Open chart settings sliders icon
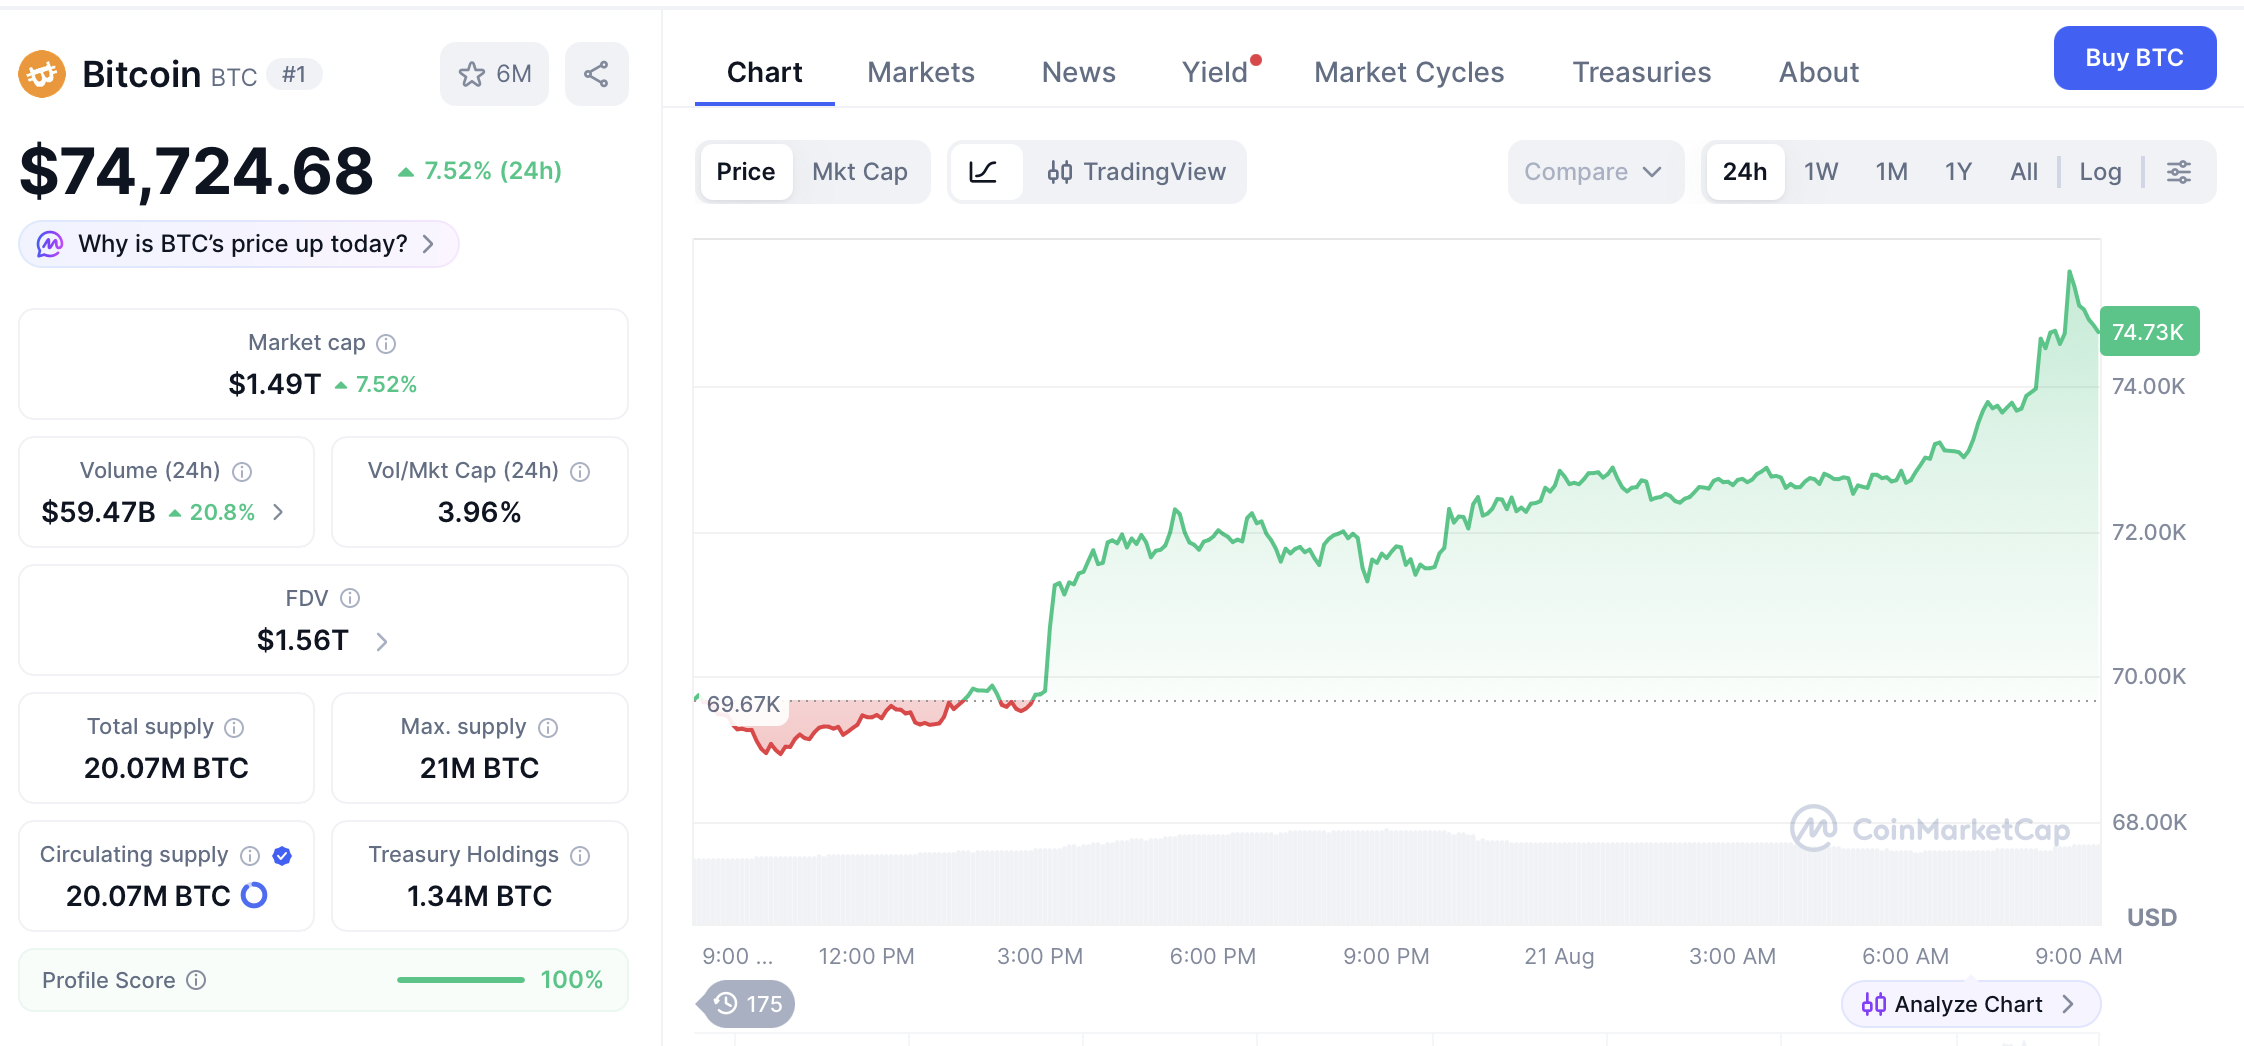The height and width of the screenshot is (1046, 2244). point(2179,172)
